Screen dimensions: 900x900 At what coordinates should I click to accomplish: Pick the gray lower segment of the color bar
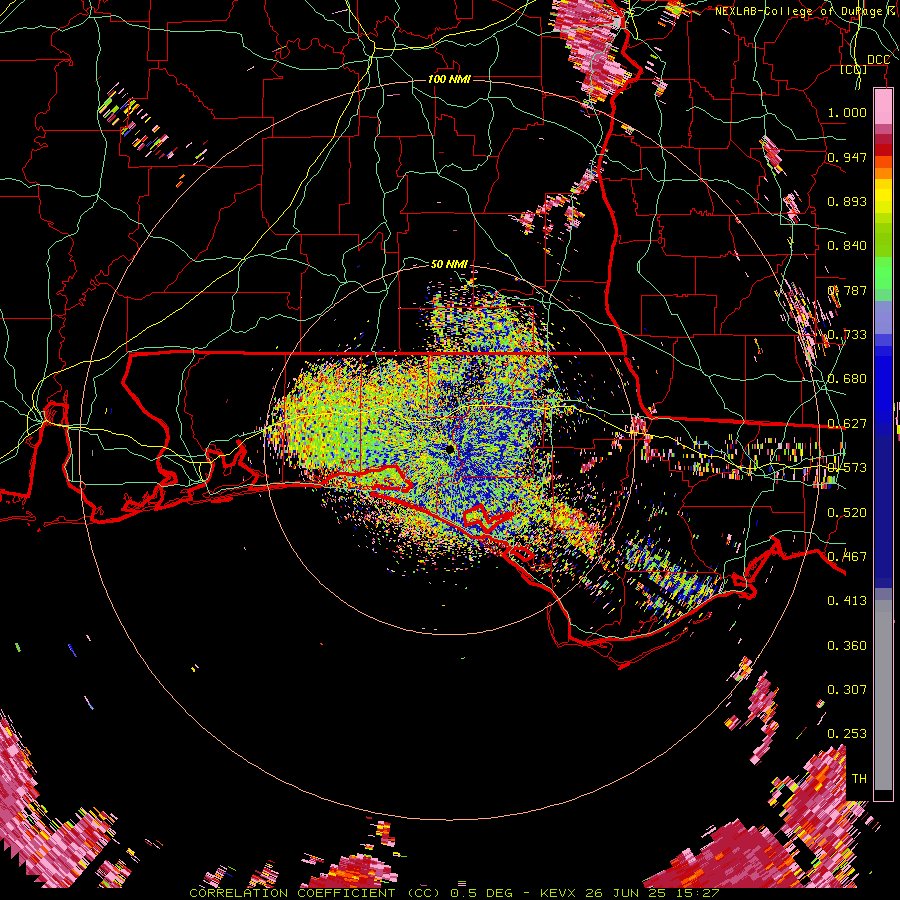[883, 695]
